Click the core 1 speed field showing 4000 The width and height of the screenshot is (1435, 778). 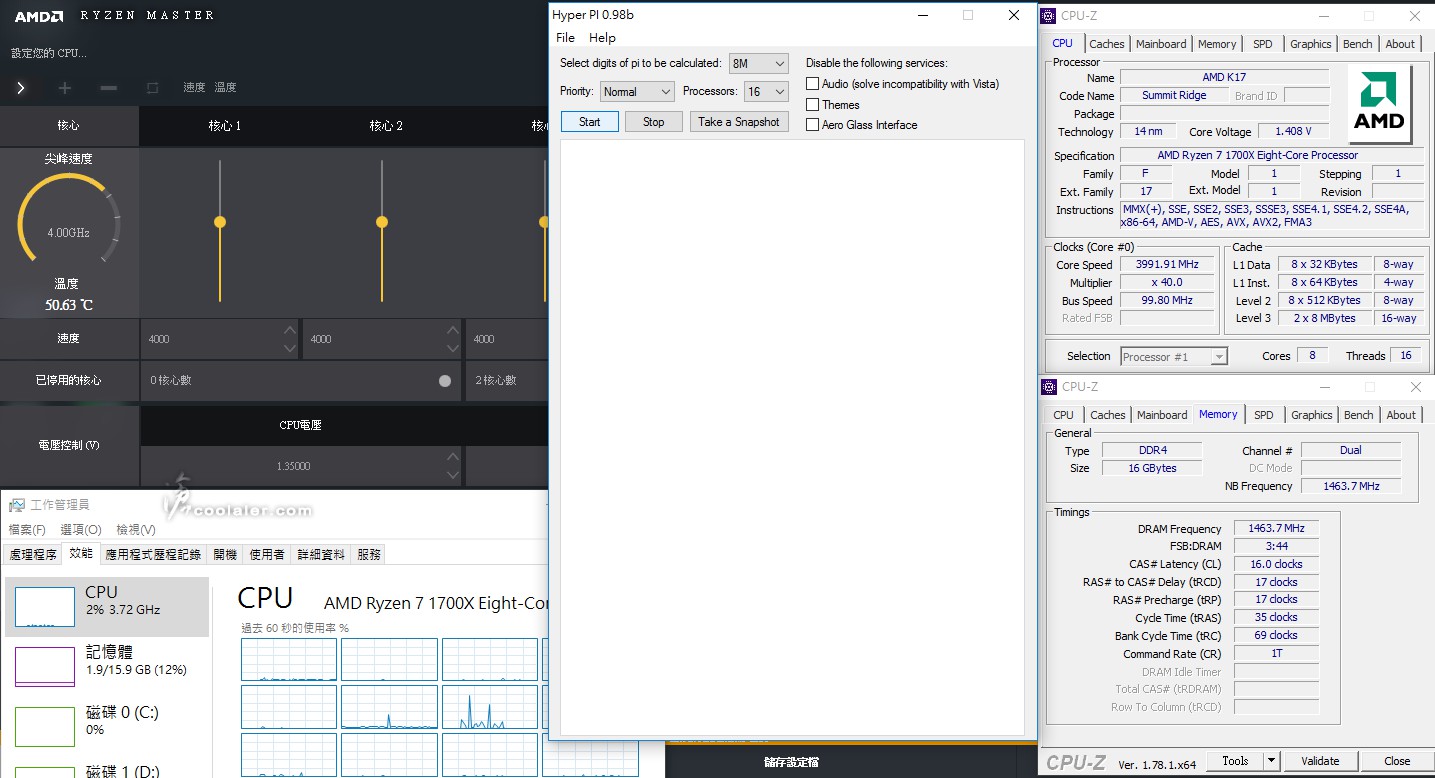pyautogui.click(x=220, y=339)
